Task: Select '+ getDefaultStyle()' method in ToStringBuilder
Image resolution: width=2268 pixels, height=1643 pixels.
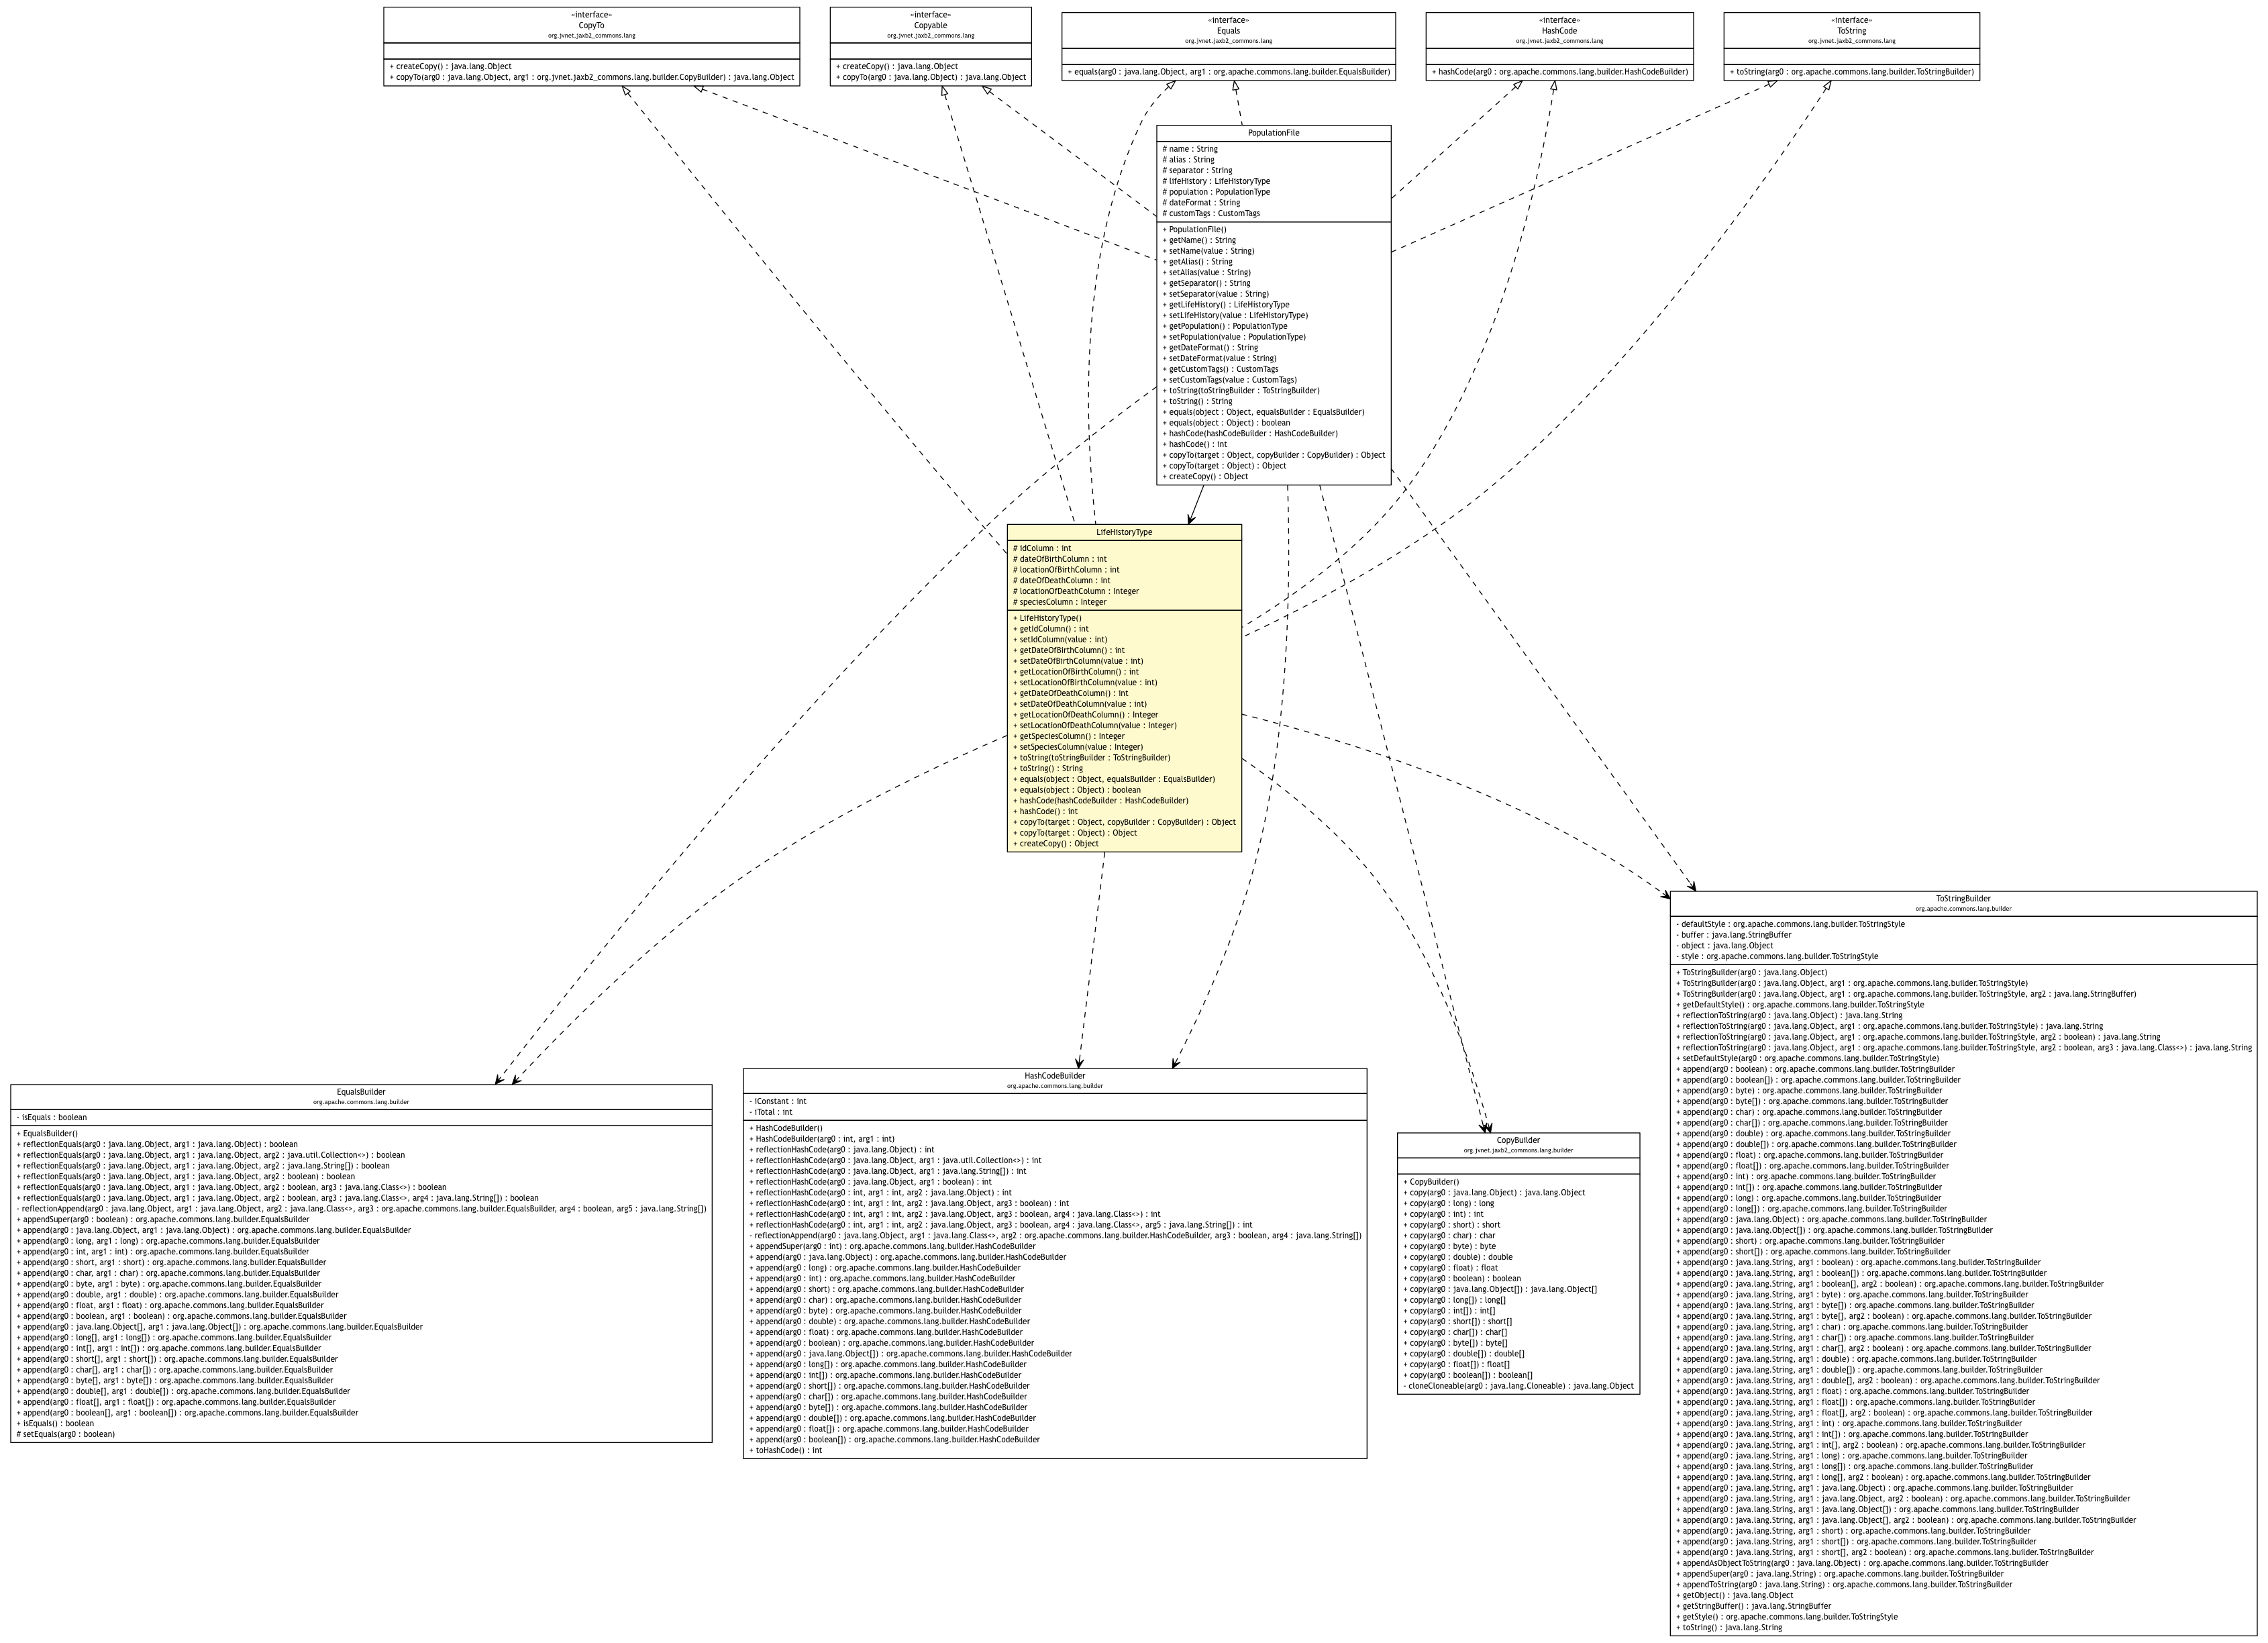Action: pos(1799,1005)
